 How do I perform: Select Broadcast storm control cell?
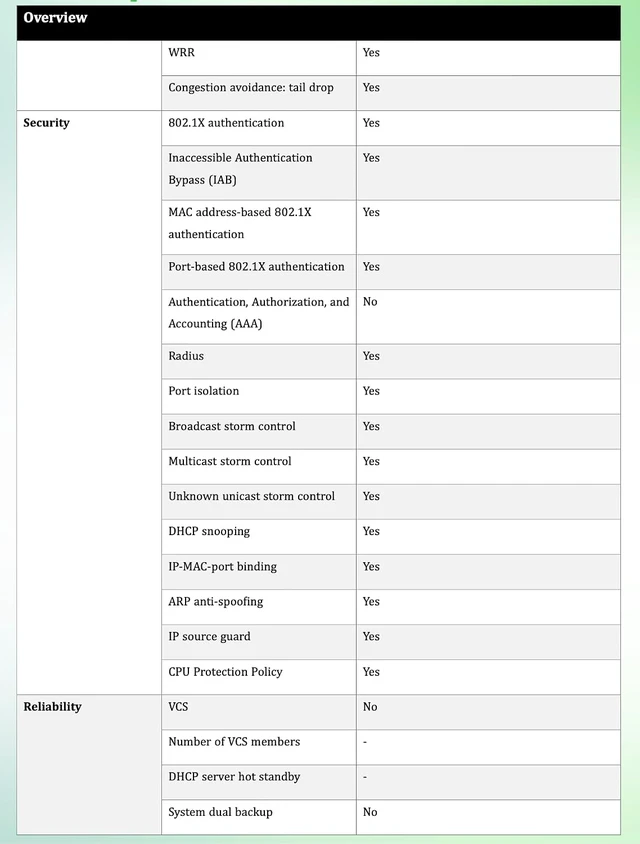(259, 432)
